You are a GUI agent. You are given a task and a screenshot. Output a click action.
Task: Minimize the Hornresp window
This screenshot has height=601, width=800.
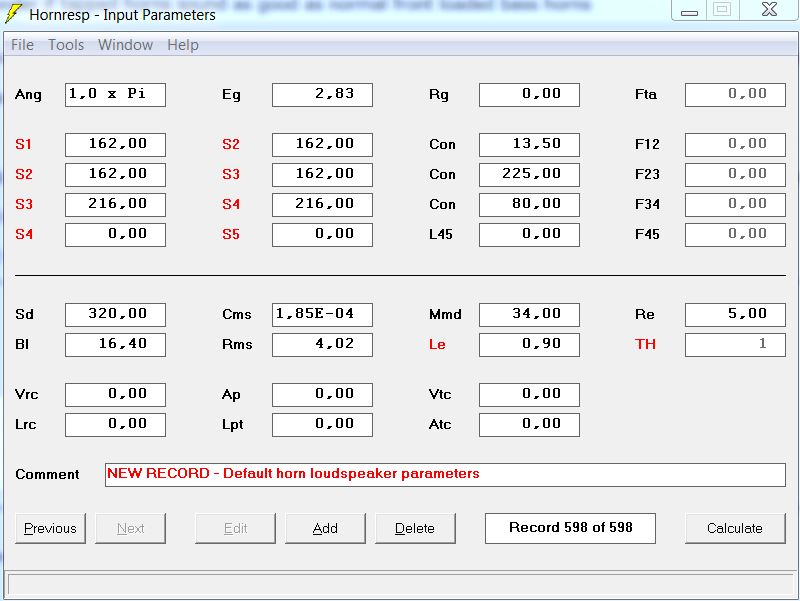tap(689, 10)
